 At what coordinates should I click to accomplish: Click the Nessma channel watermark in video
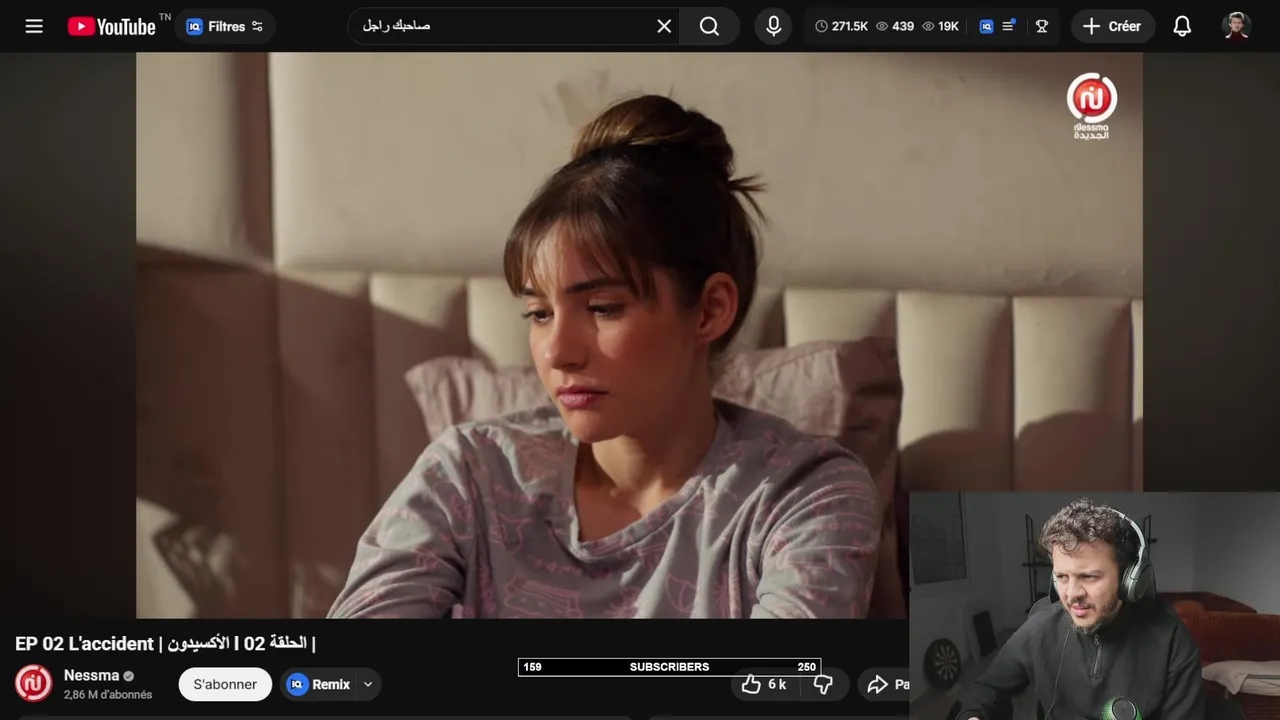click(1091, 105)
